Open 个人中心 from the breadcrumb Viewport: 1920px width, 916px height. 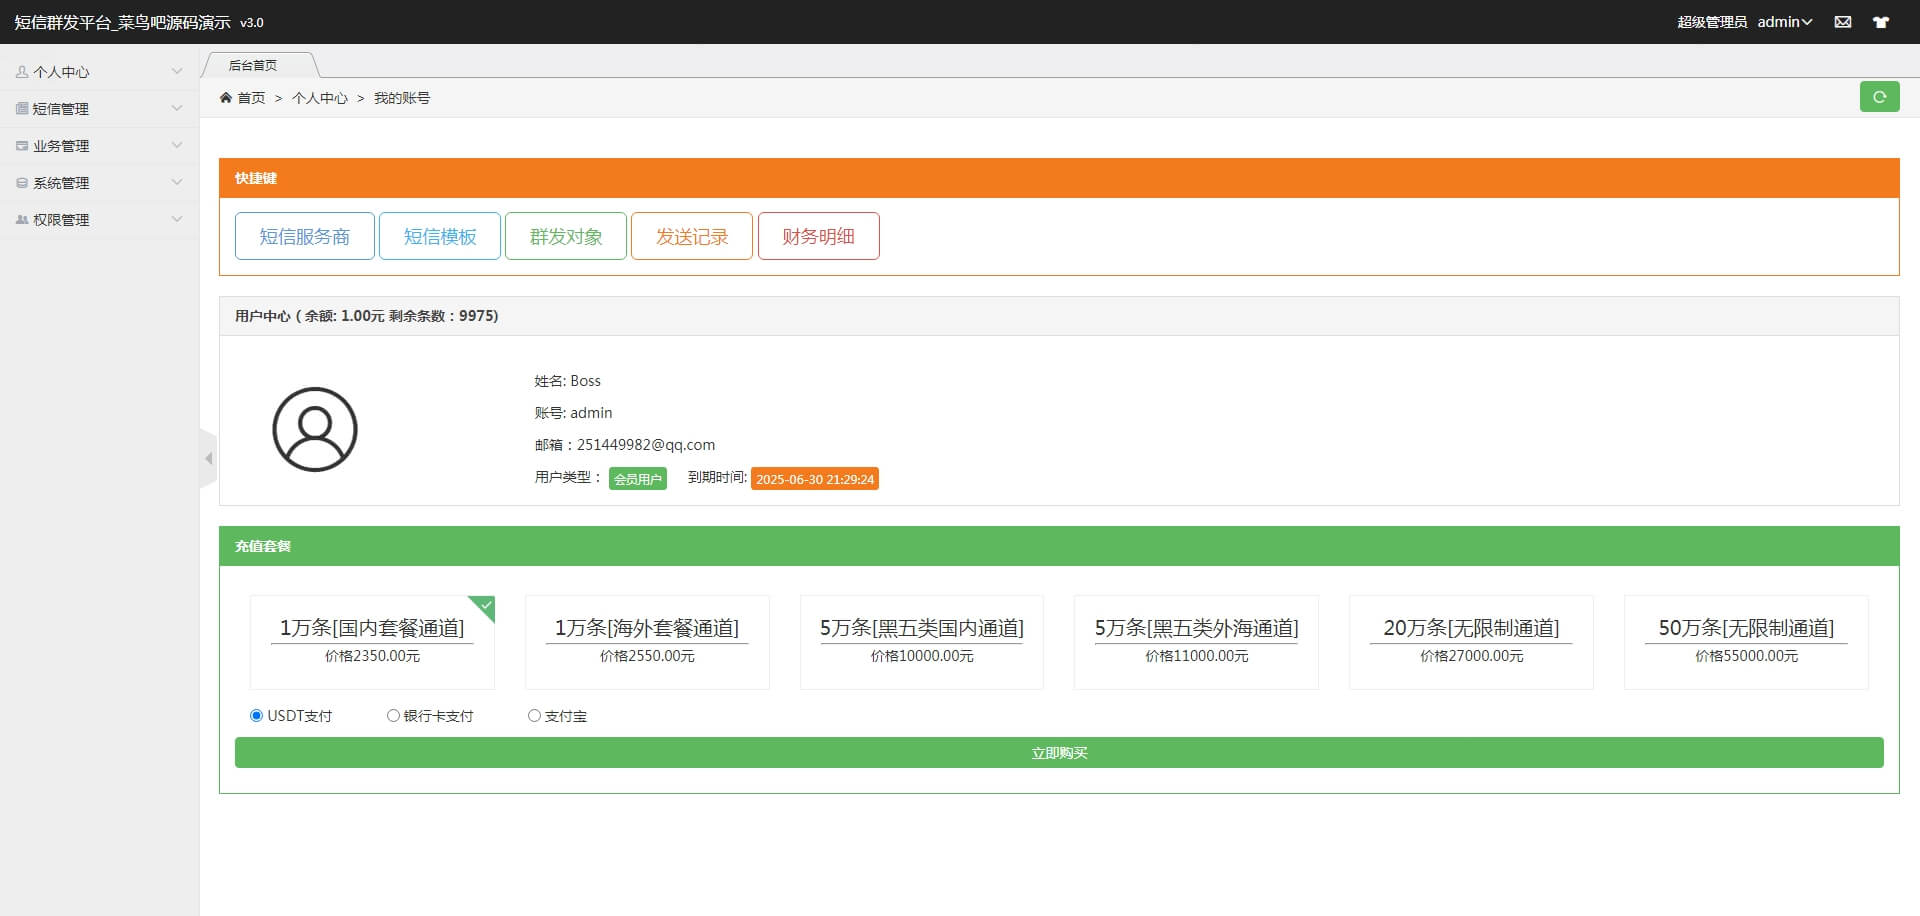click(320, 97)
